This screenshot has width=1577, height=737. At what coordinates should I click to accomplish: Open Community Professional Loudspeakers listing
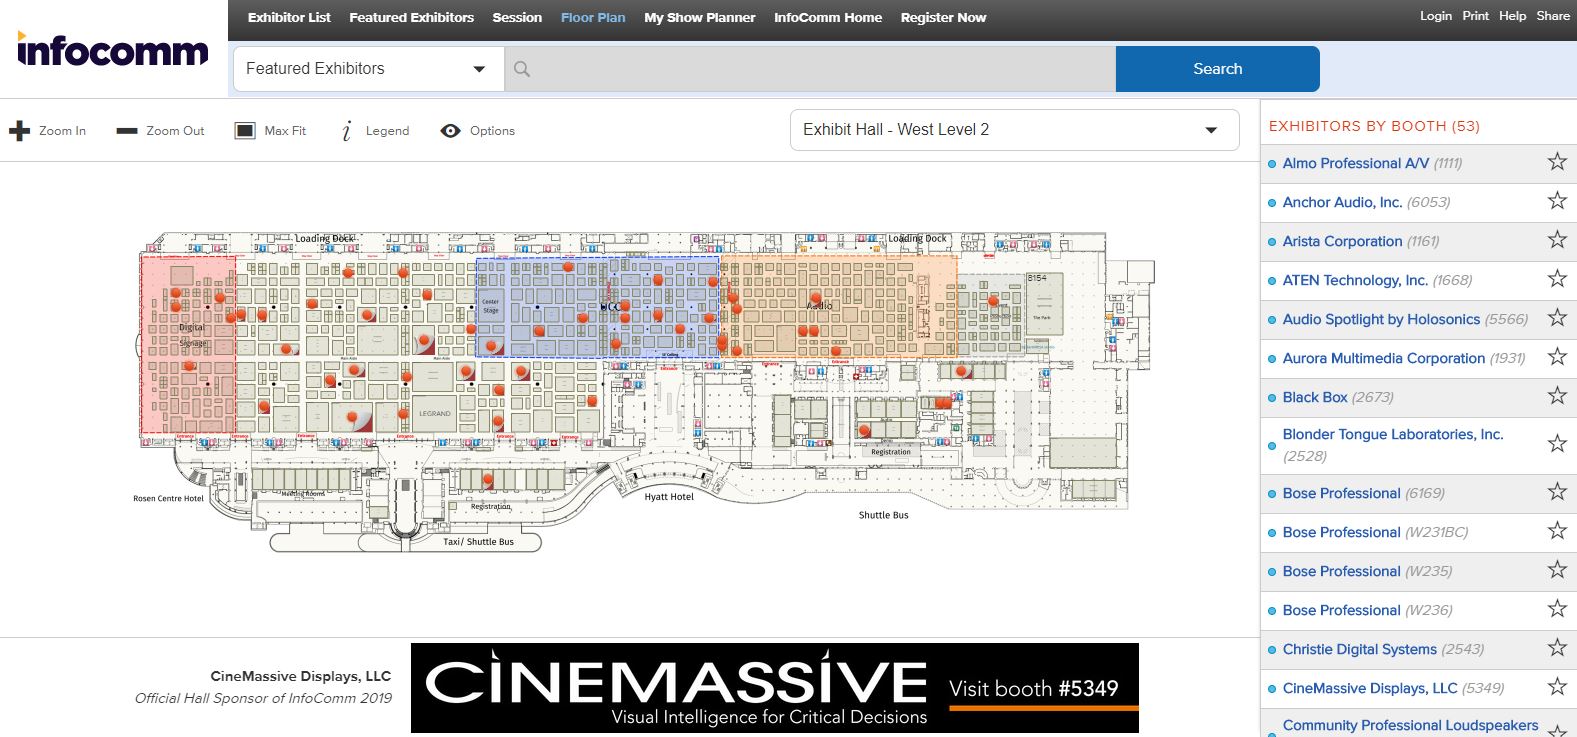tap(1410, 725)
